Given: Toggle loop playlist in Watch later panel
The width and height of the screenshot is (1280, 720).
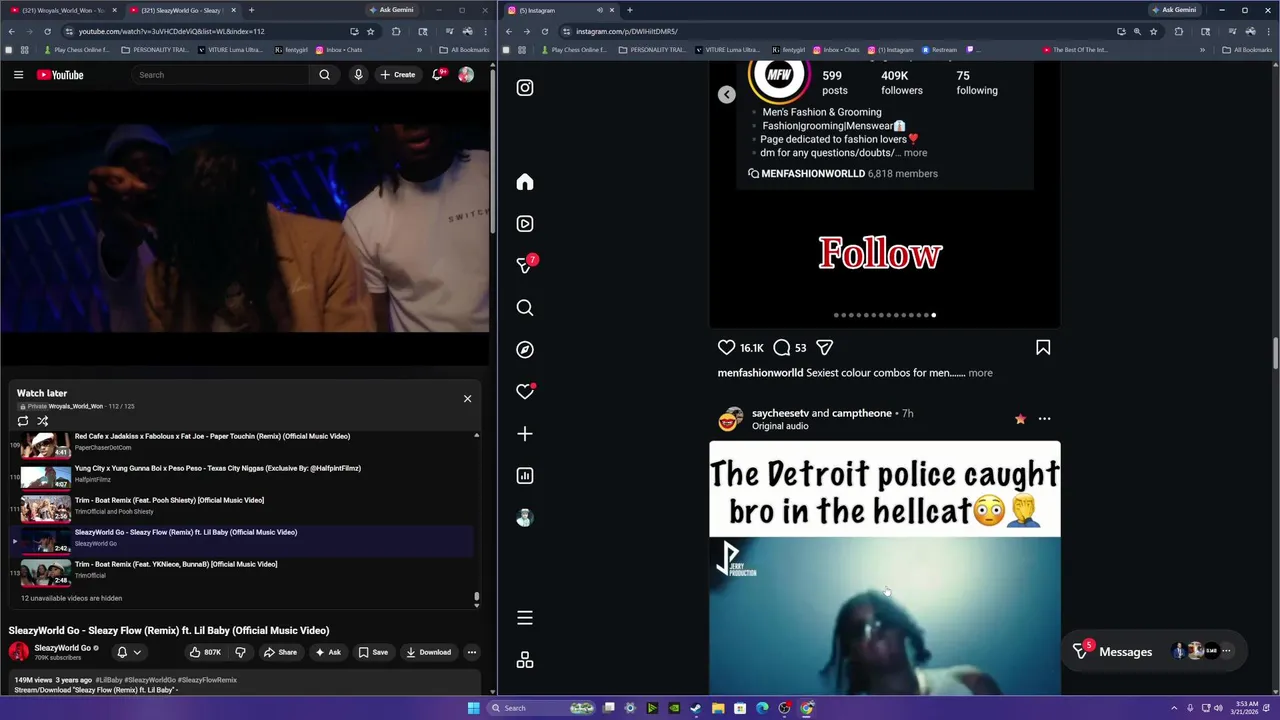Looking at the screenshot, I should (23, 421).
